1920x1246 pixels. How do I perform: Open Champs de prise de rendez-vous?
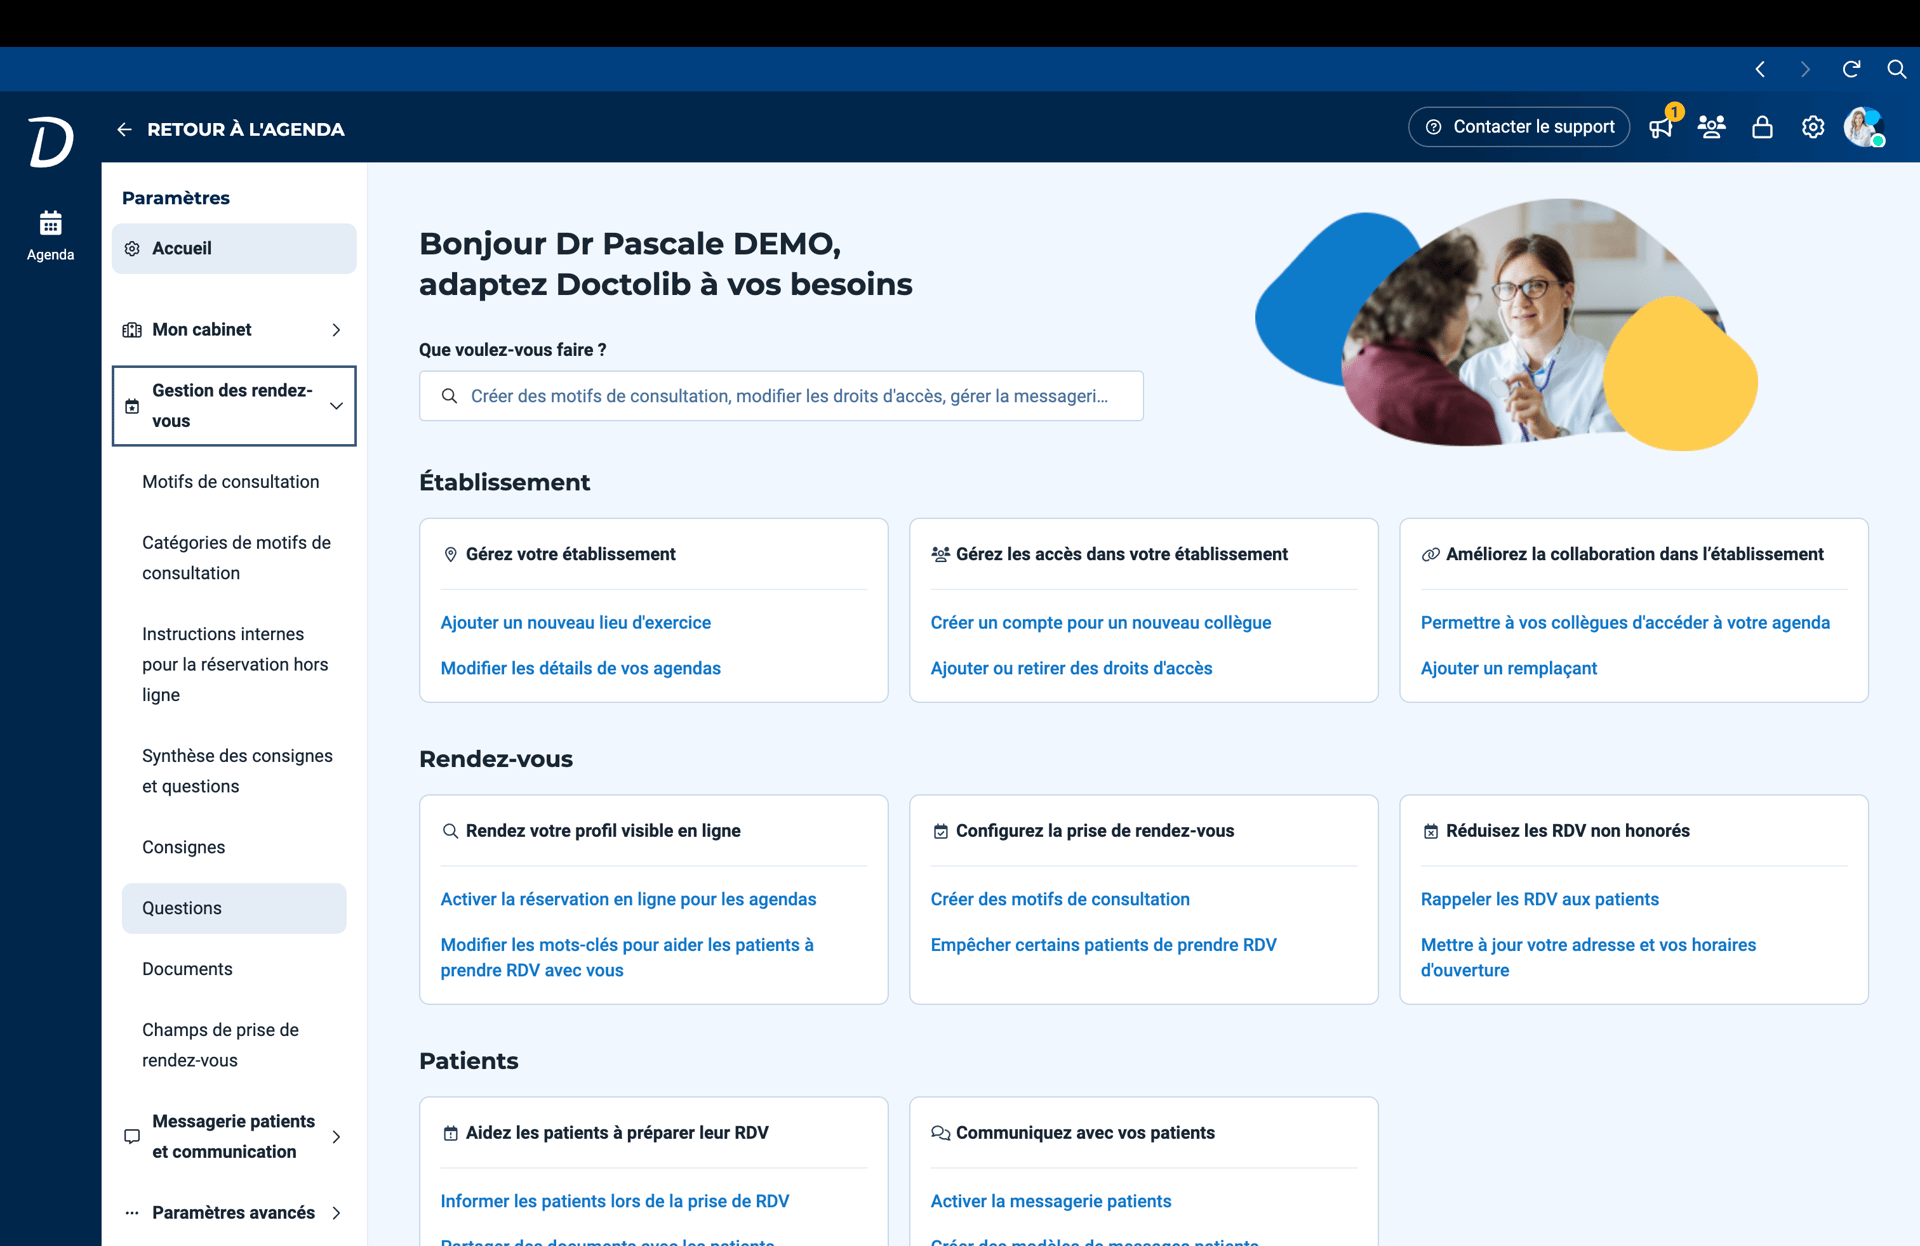coord(220,1045)
